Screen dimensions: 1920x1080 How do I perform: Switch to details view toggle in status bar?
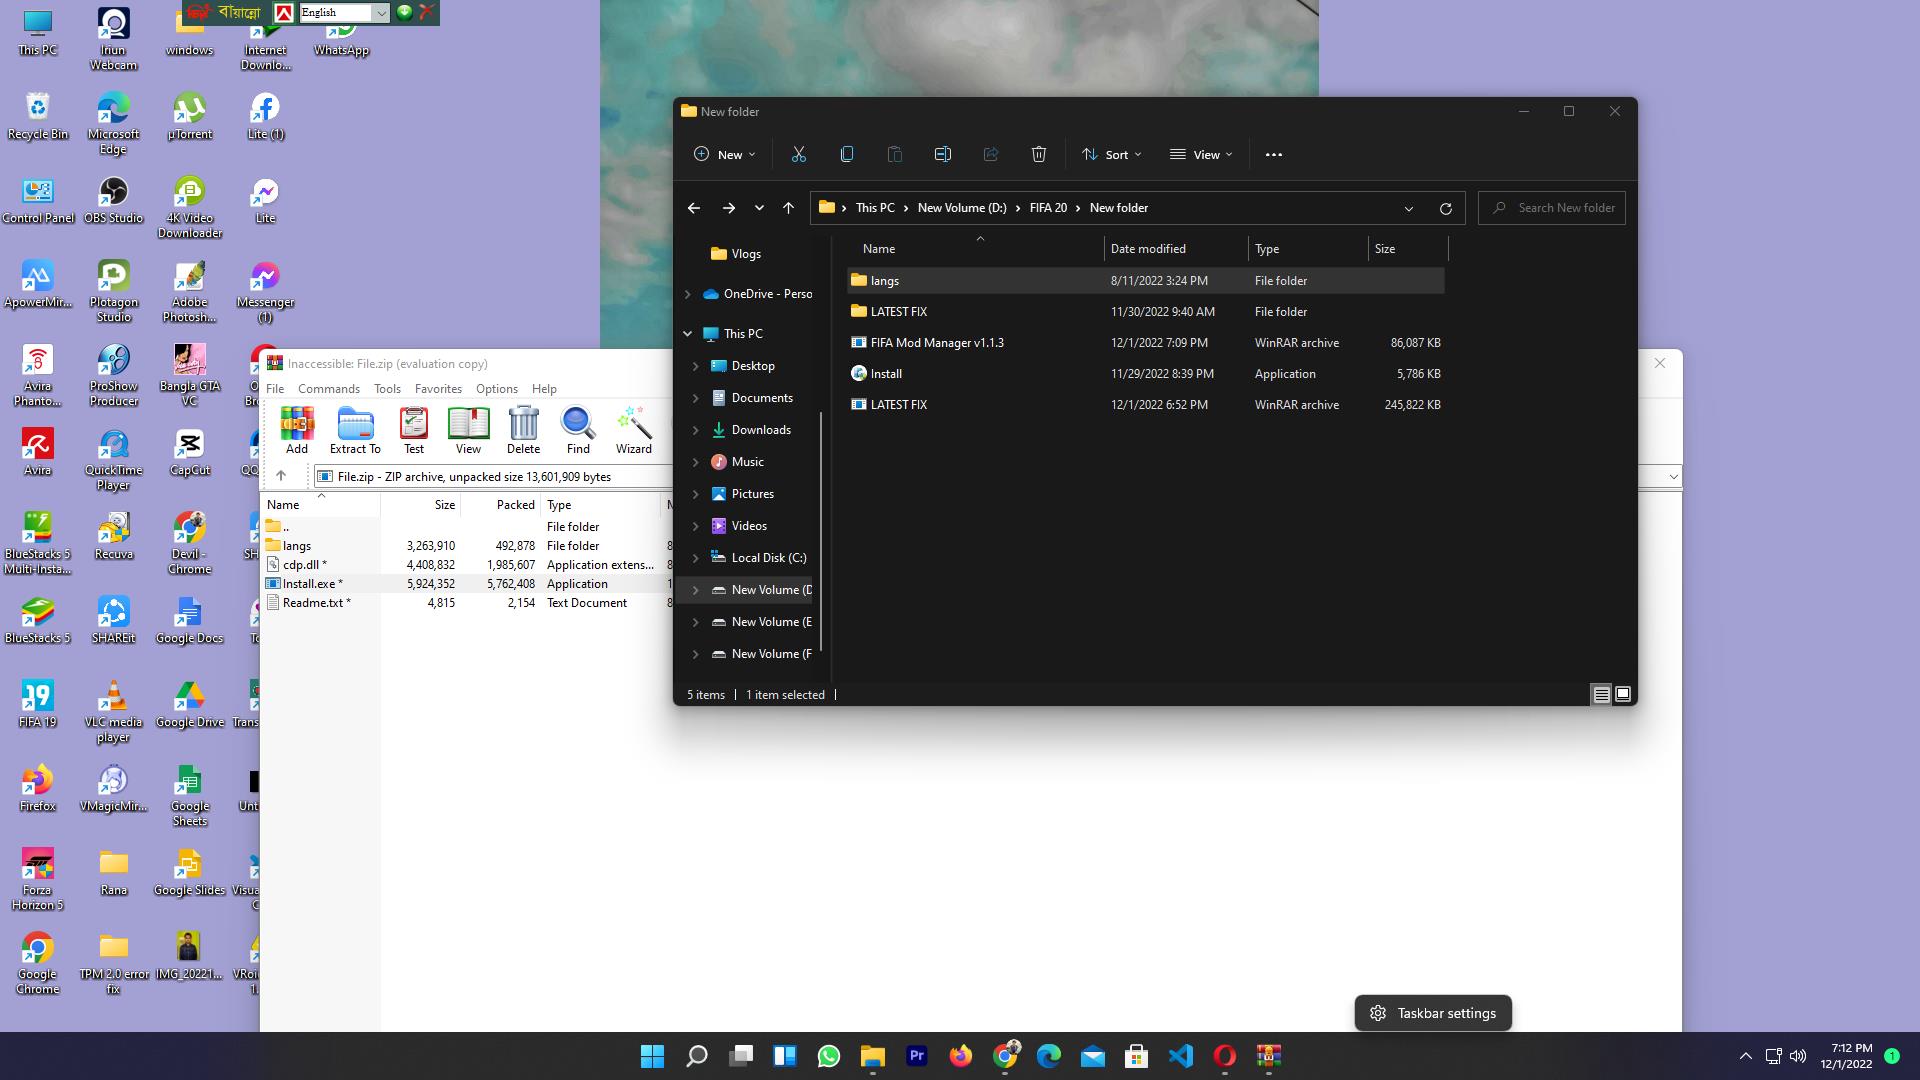[1601, 694]
